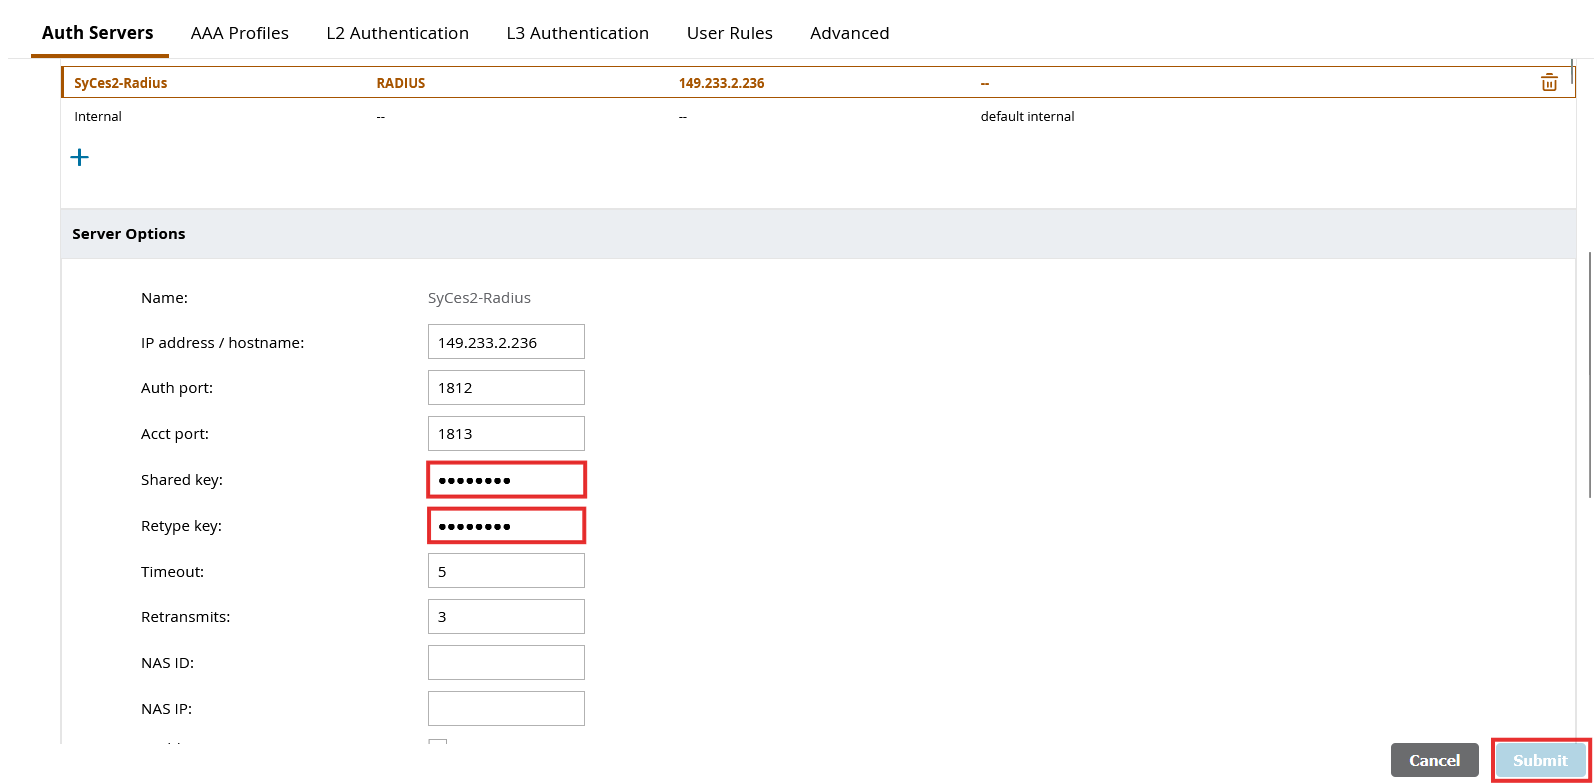
Task: Focus the IP address / hostname field
Action: pos(506,342)
